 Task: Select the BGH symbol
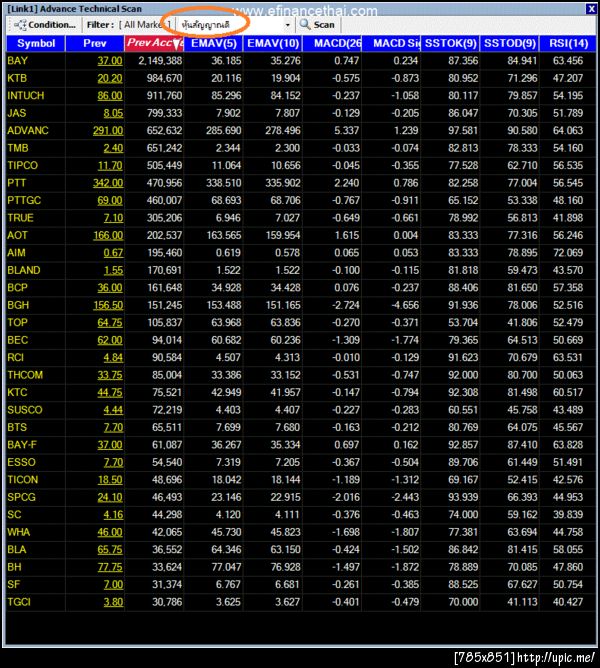(18, 305)
